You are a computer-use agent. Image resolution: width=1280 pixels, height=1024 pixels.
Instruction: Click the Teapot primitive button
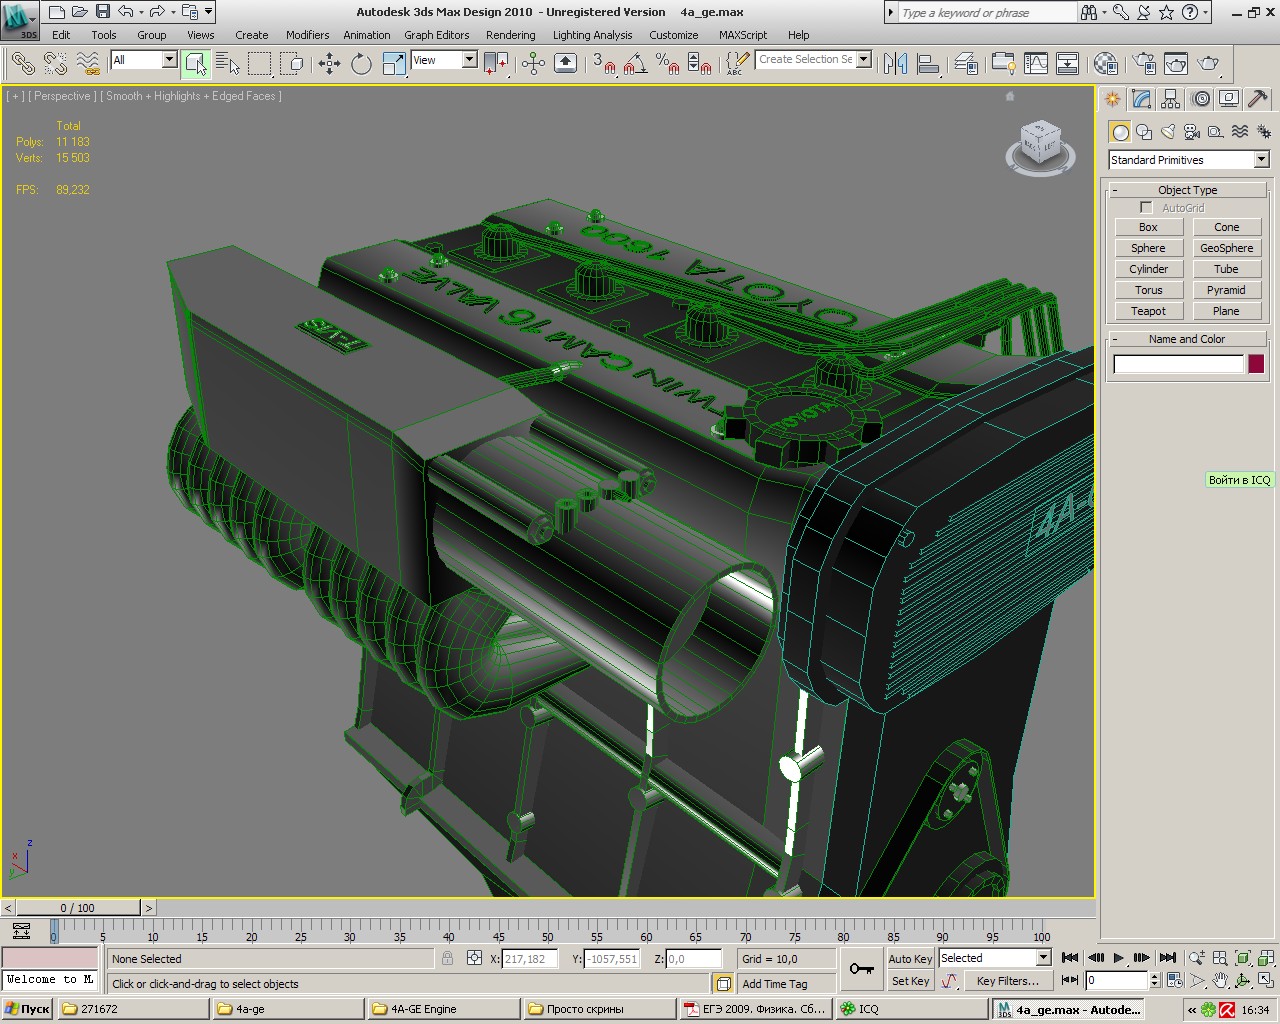tap(1148, 311)
